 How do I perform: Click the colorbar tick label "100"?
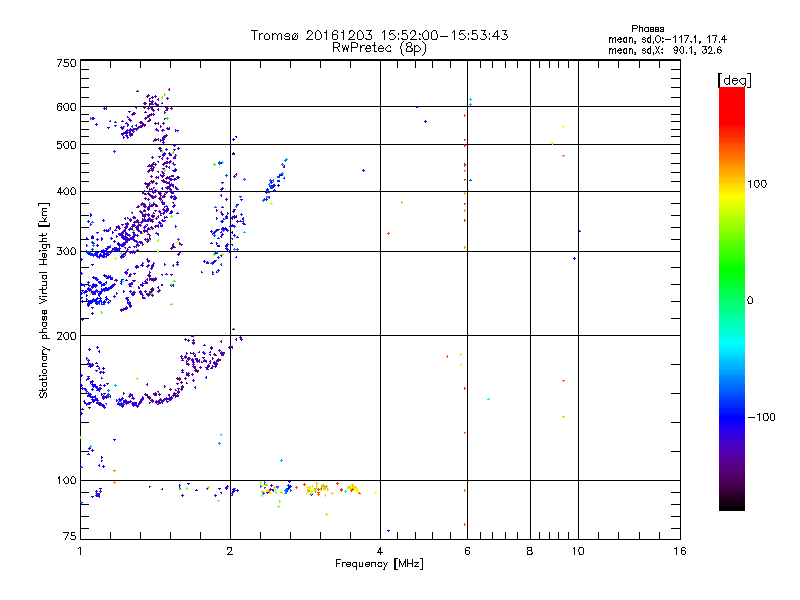coord(757,184)
